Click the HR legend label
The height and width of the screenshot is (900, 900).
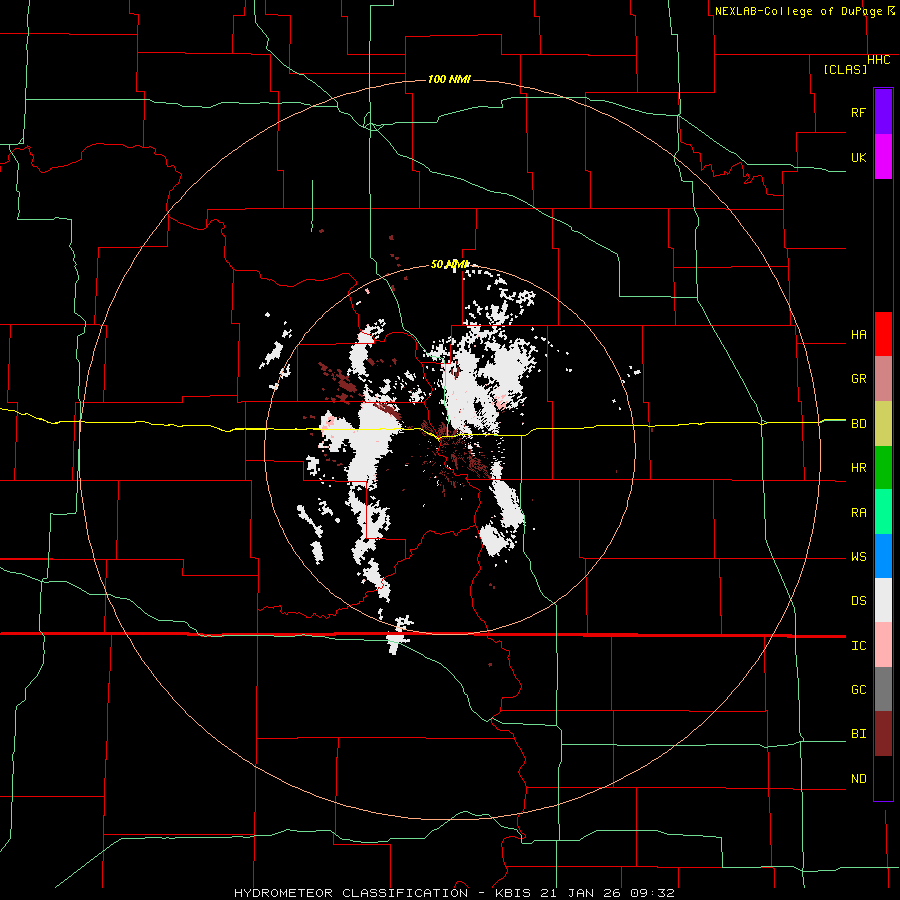point(858,468)
